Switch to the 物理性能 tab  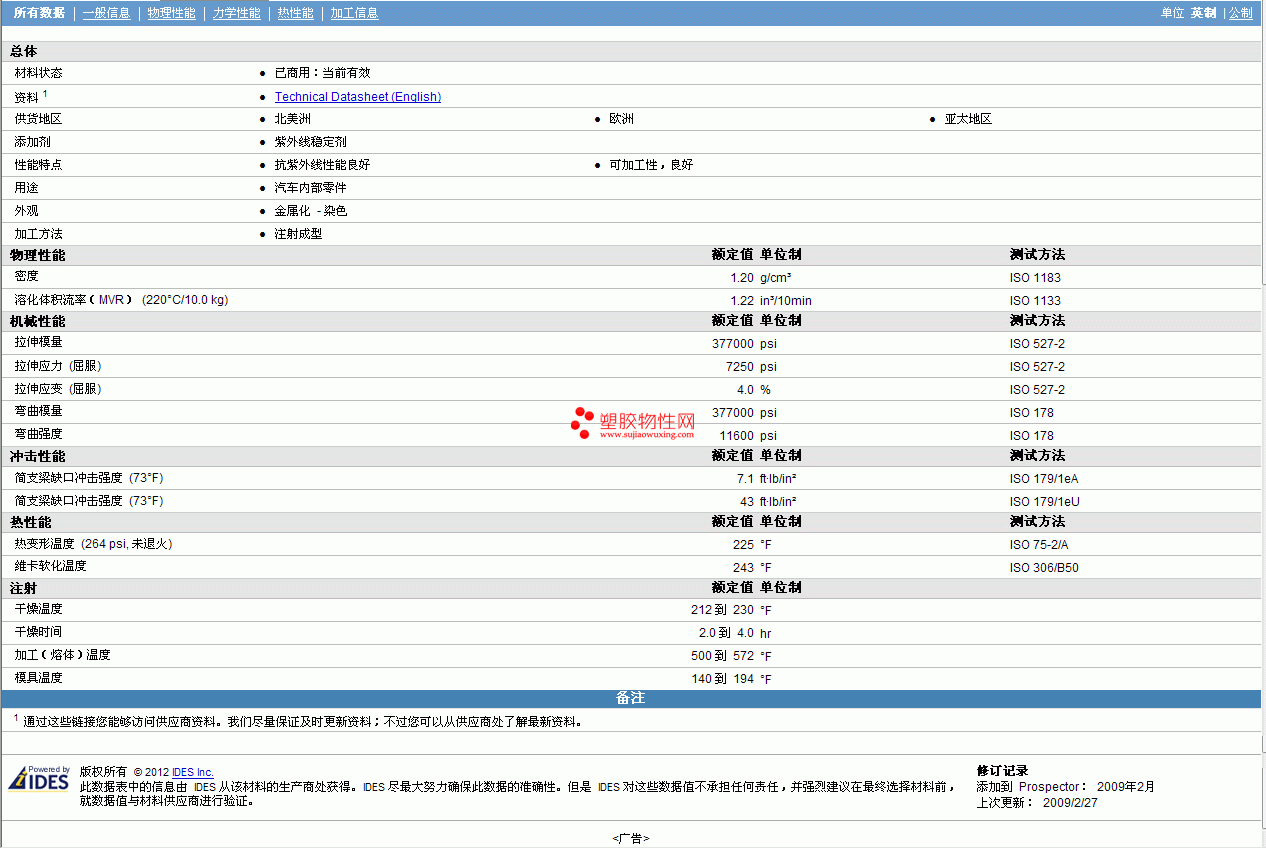pyautogui.click(x=171, y=13)
